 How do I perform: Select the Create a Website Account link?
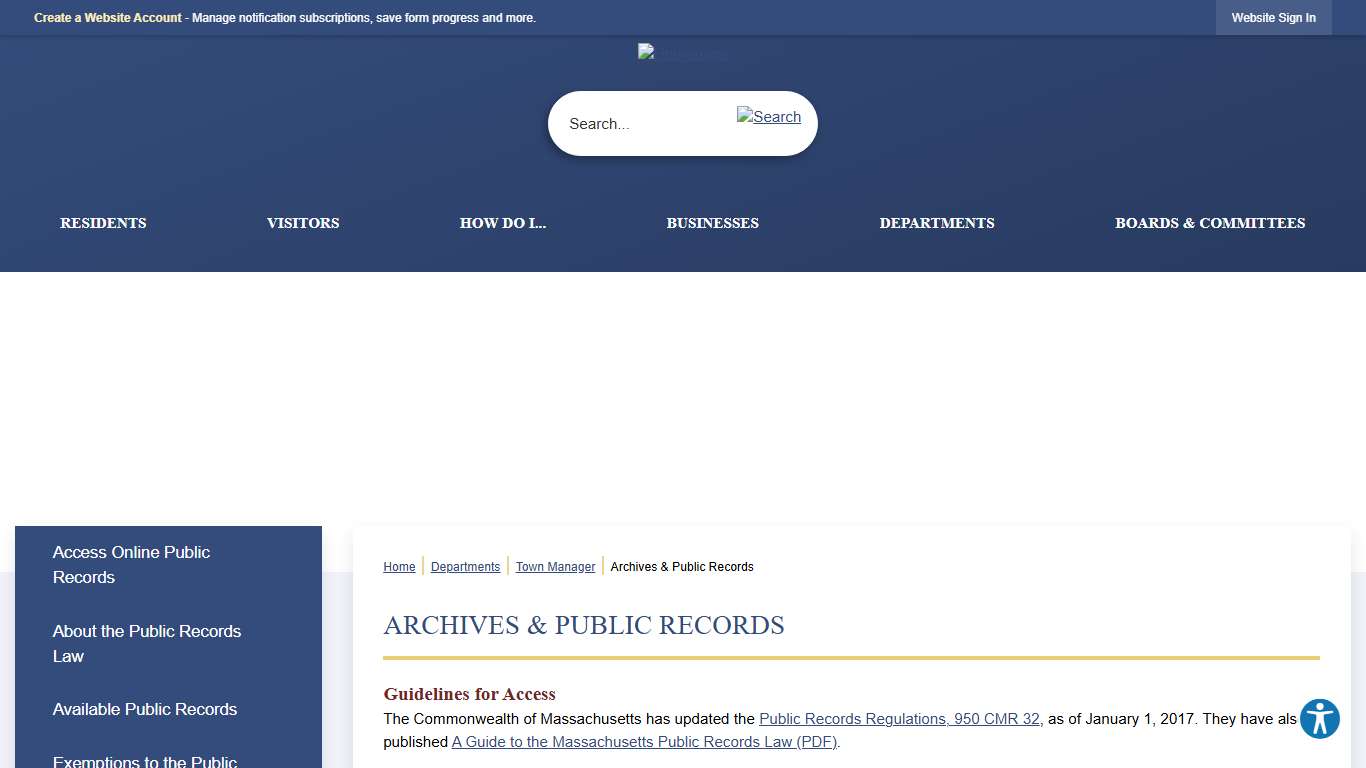point(107,17)
